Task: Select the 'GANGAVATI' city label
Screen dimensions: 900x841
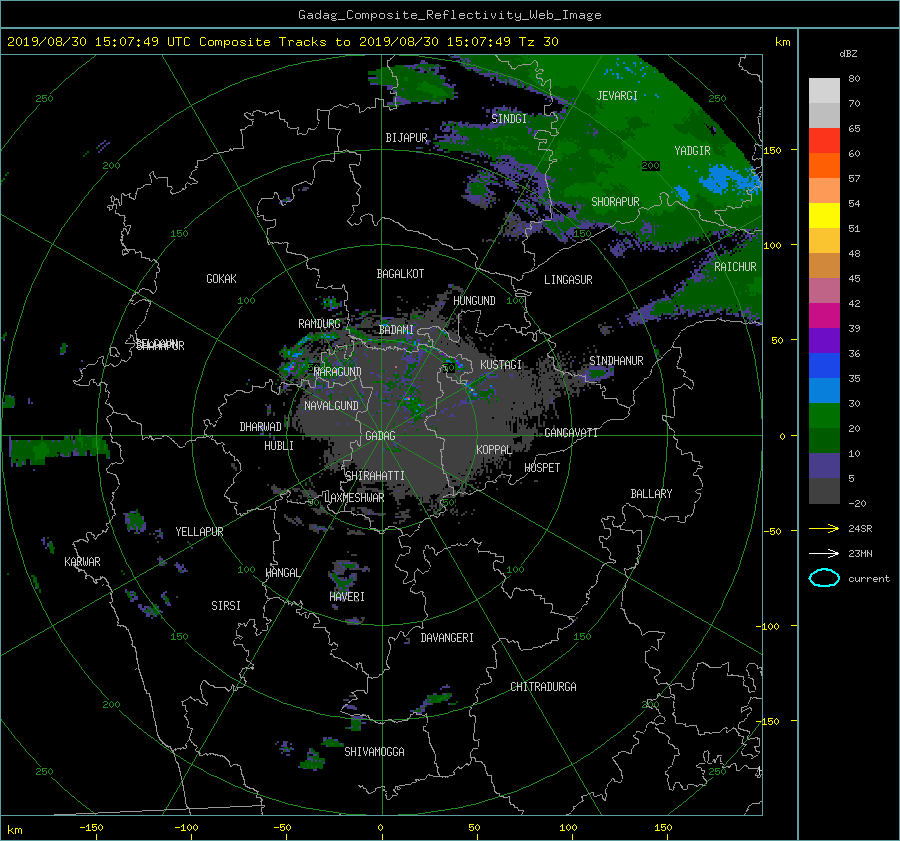Action: pos(571,433)
